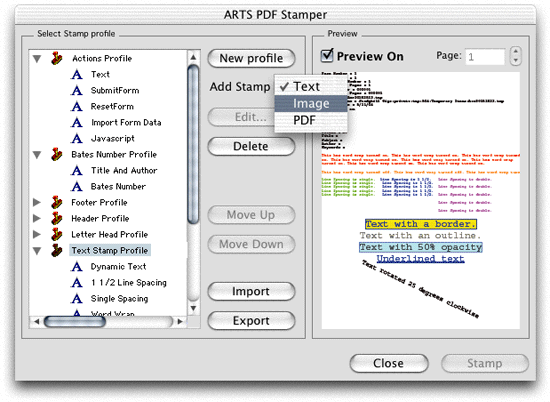The image size is (550, 402).
Task: Select the Single Spacing stamp item
Action: tap(119, 299)
